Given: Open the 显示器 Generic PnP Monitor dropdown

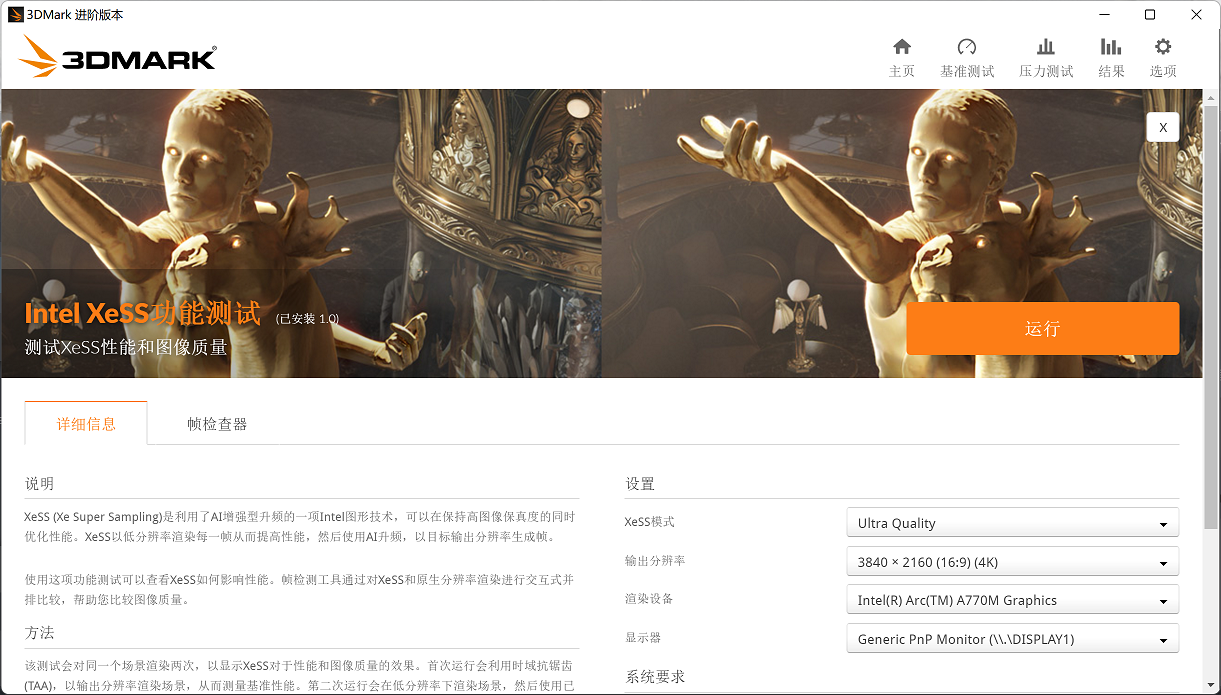Looking at the screenshot, I should [x=1012, y=639].
